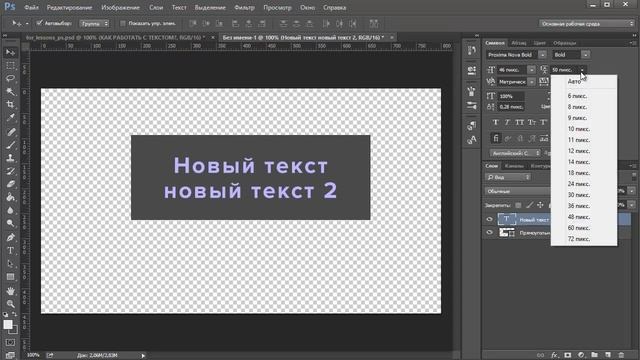Click the create new layer icon
Screen dimensions: 640x360
608,355
